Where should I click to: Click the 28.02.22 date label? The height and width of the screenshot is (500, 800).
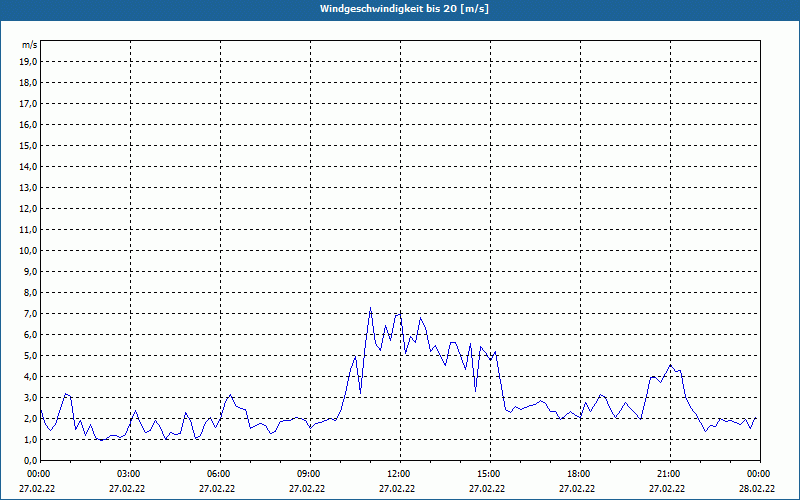(x=757, y=488)
